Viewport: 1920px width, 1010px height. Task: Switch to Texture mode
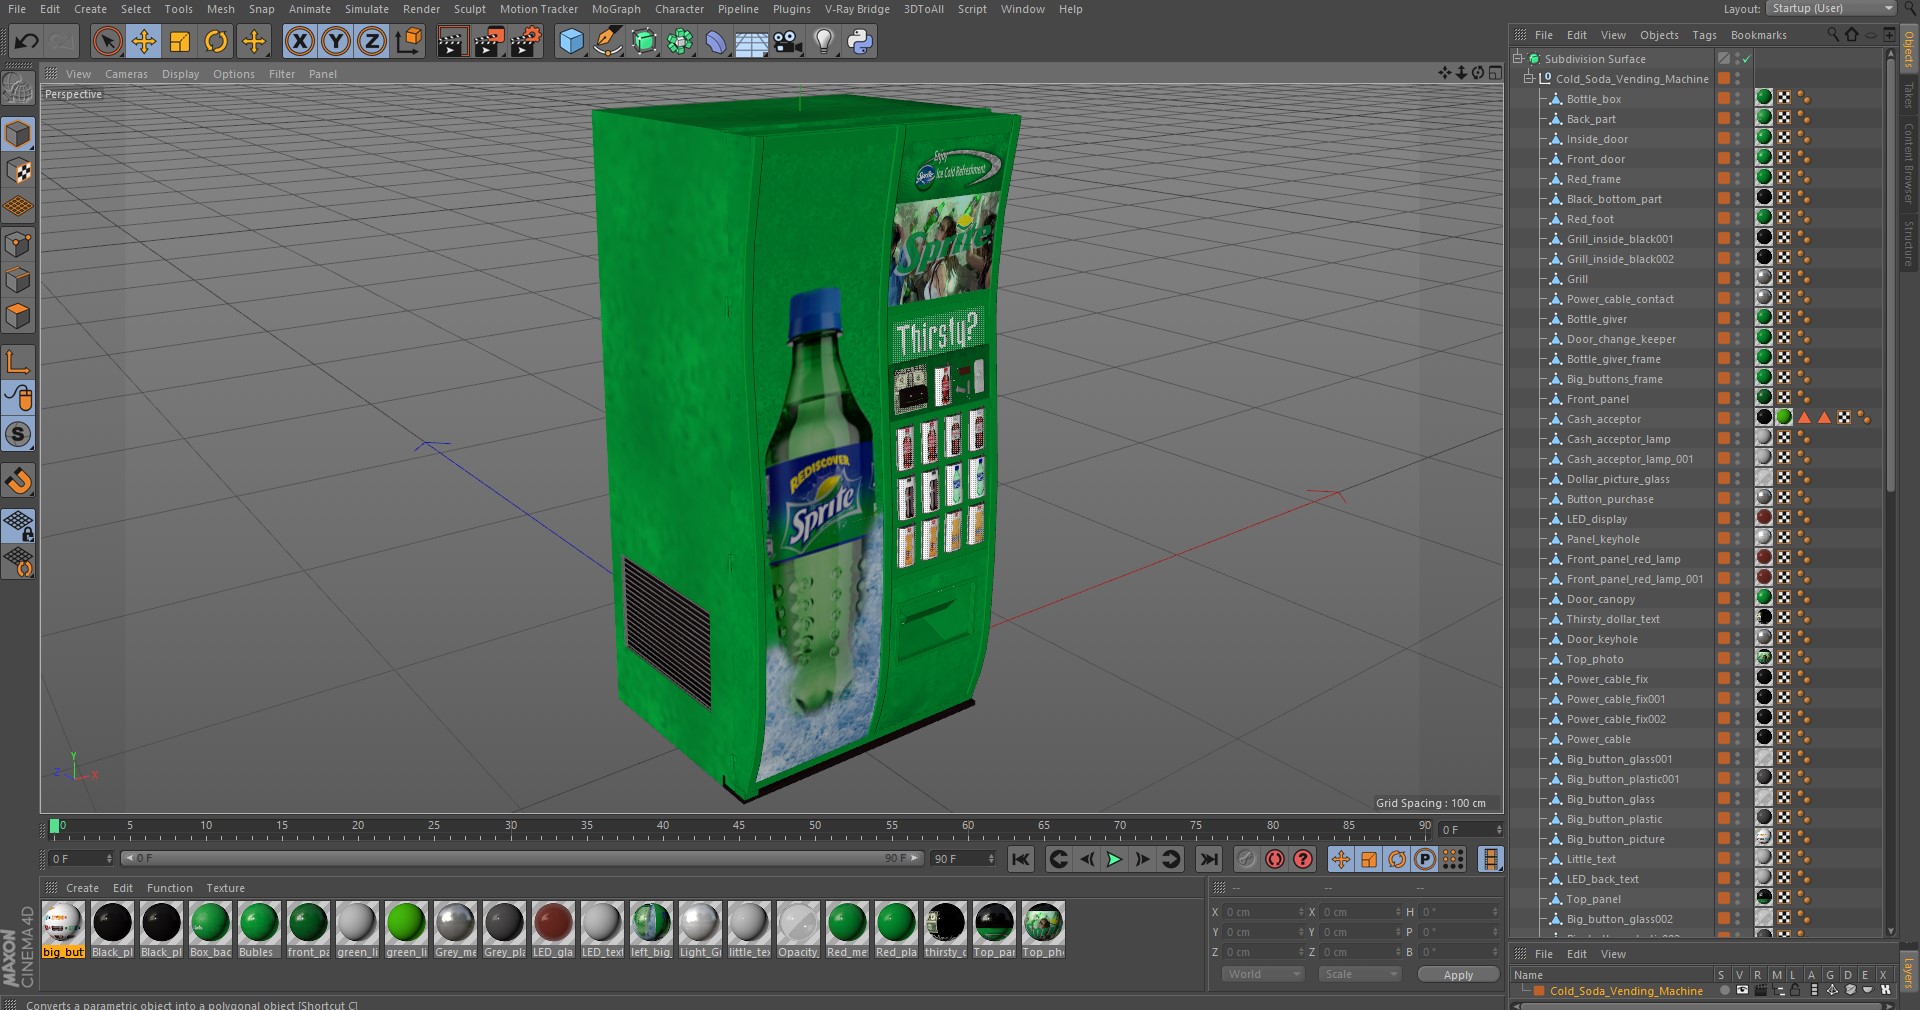pyautogui.click(x=18, y=171)
